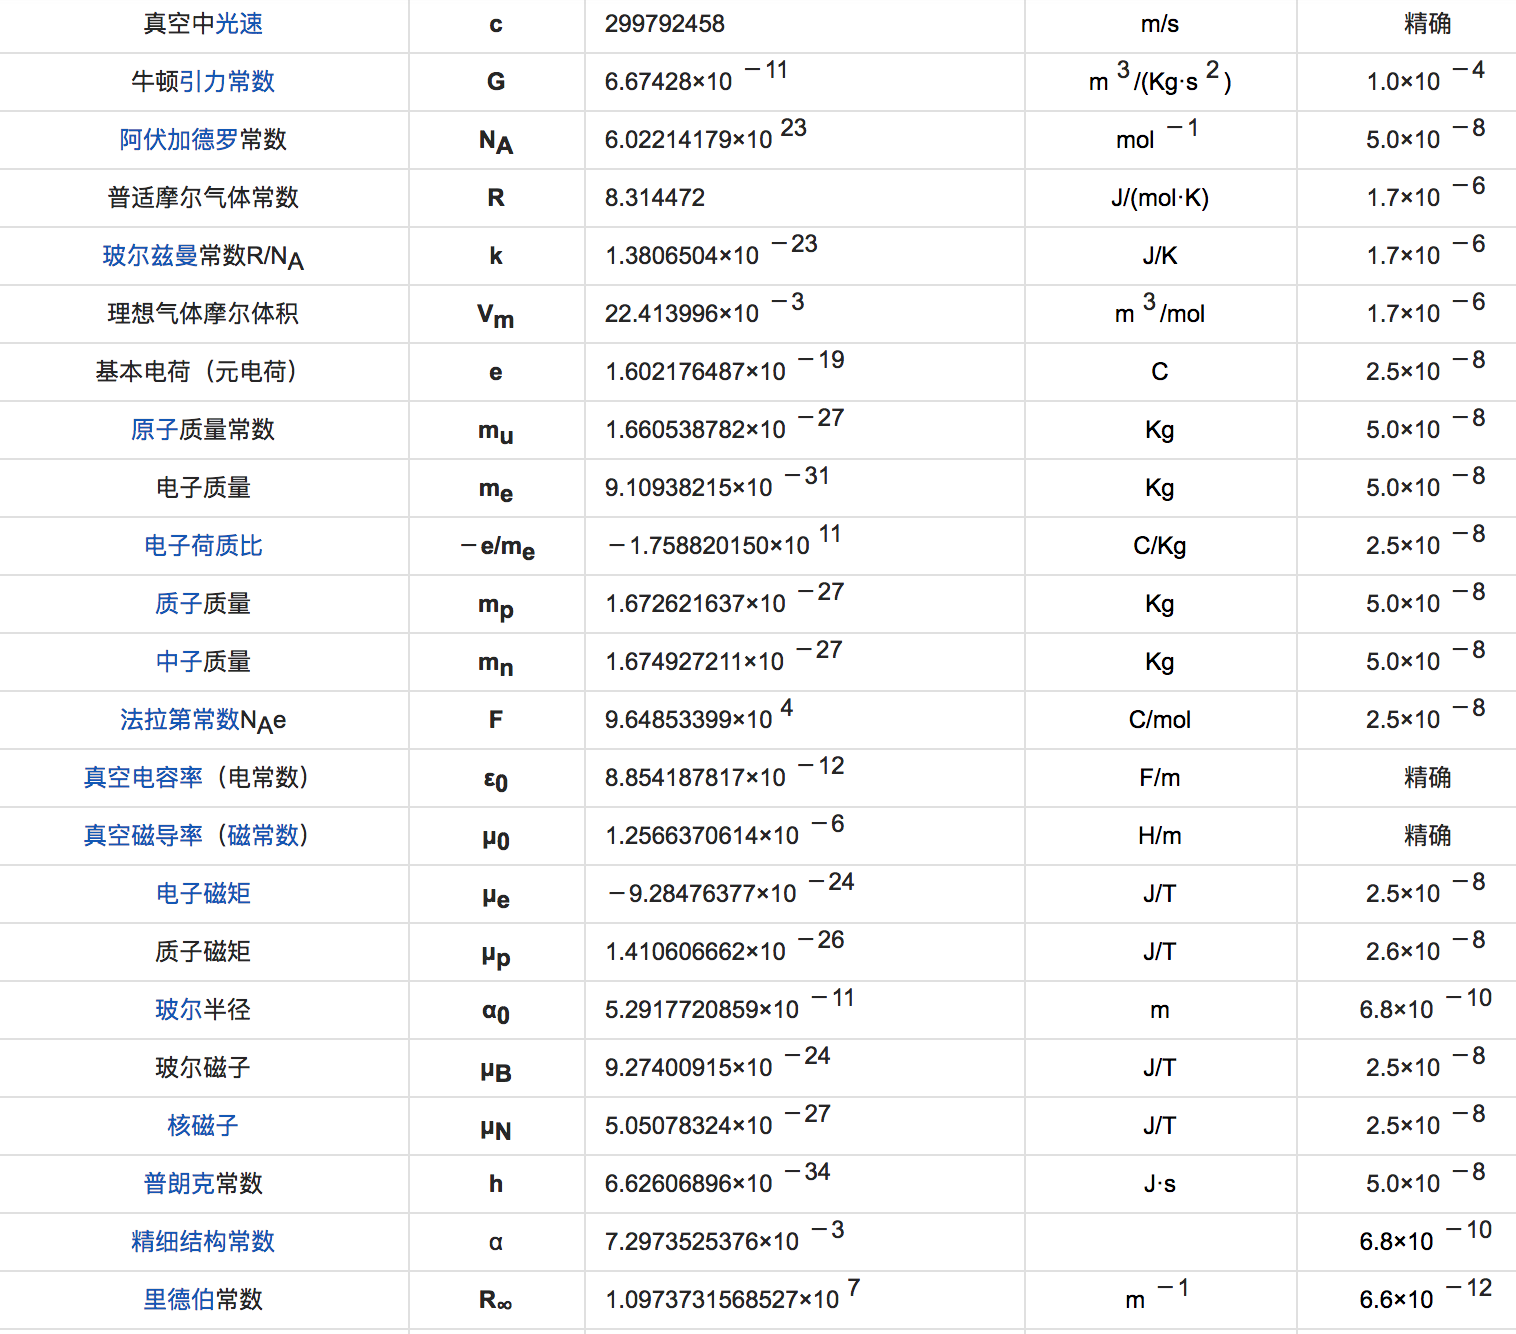Click the 磁常数 link in parentheses
The width and height of the screenshot is (1516, 1334).
pyautogui.click(x=263, y=836)
